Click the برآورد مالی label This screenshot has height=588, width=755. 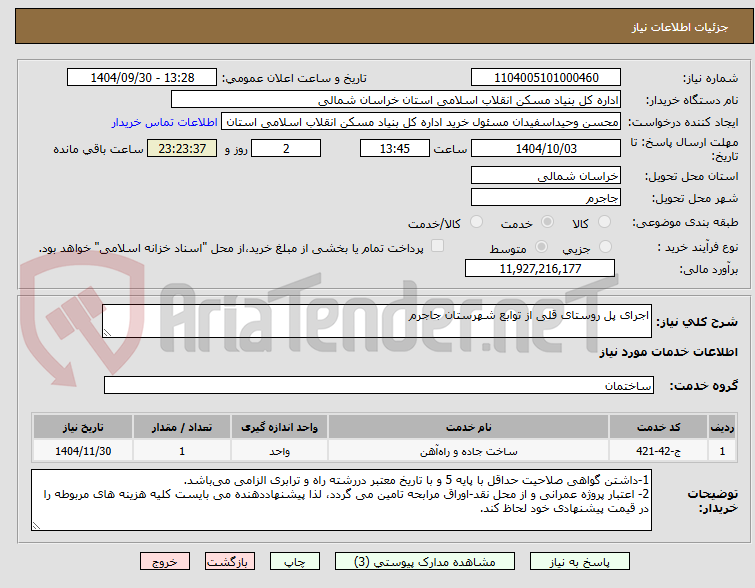tap(709, 269)
